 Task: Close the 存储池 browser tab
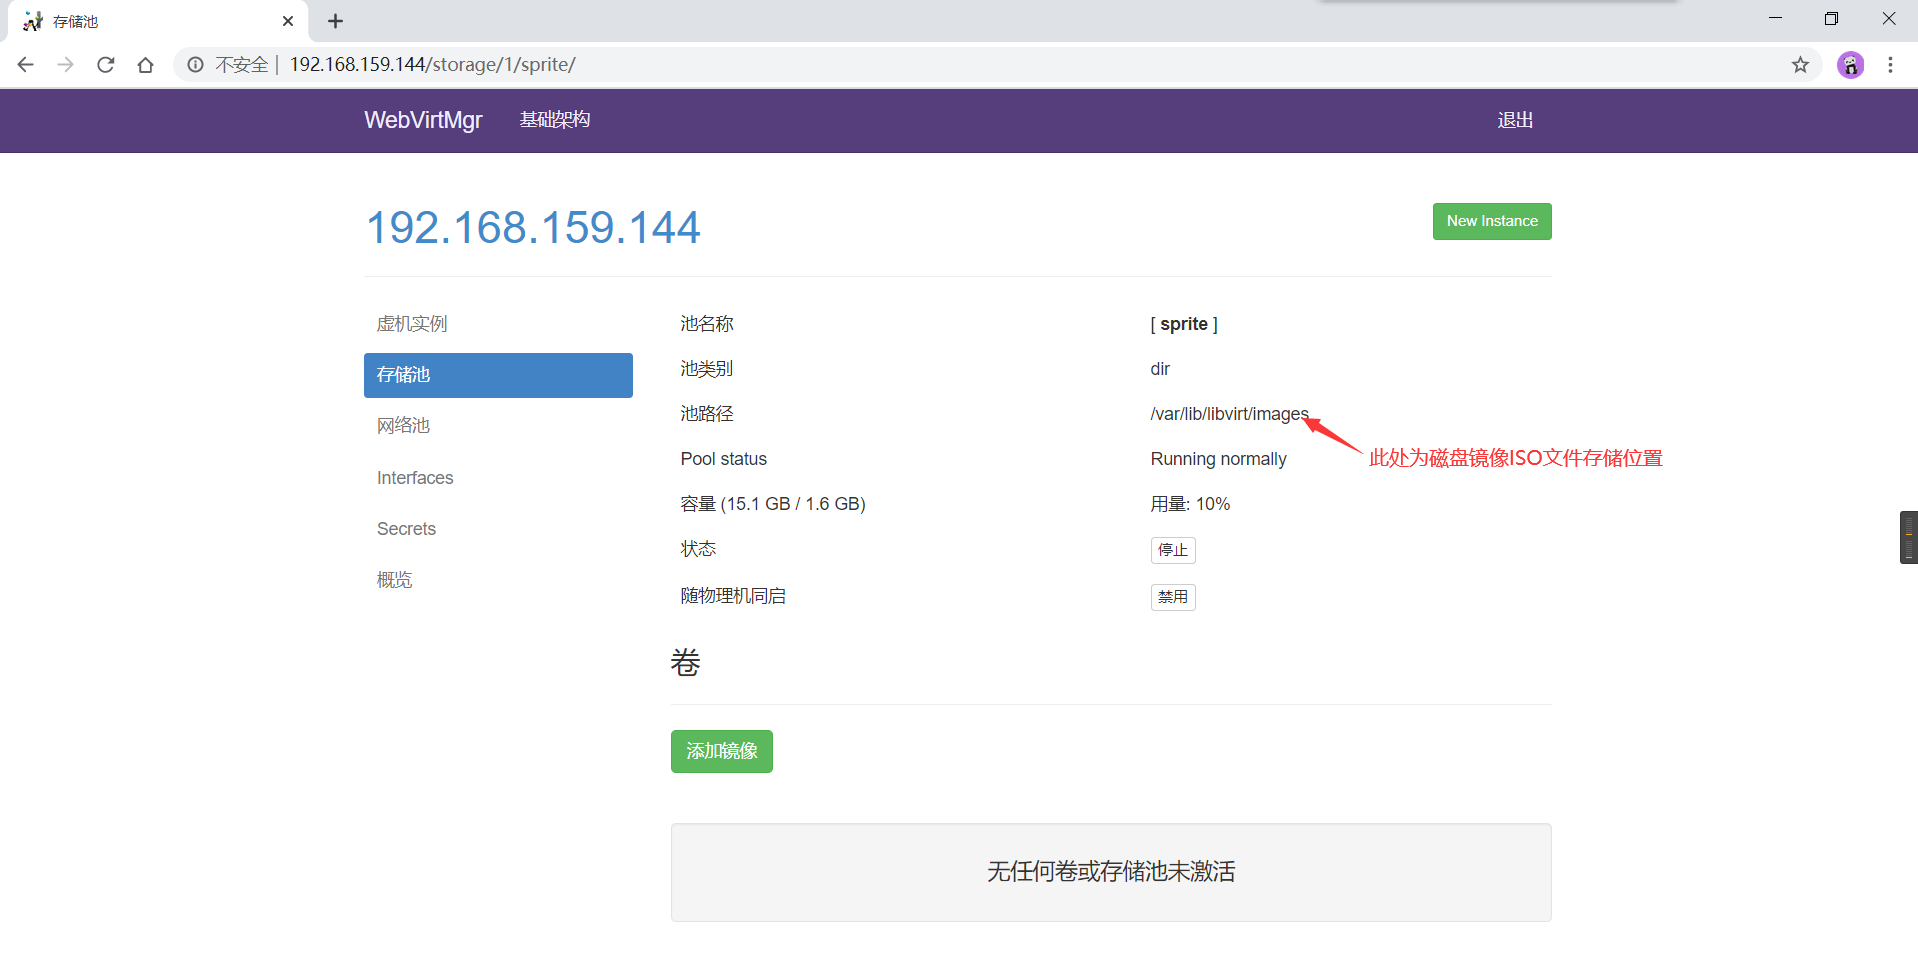(288, 21)
